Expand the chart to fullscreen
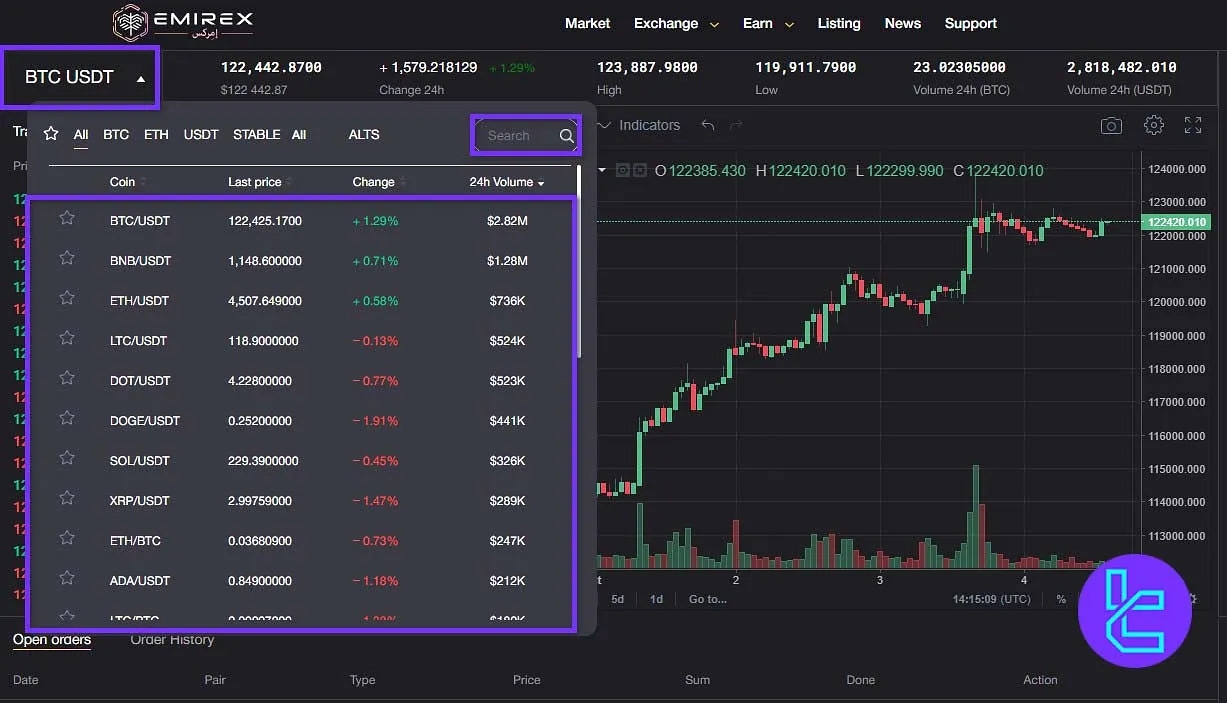 (1192, 126)
